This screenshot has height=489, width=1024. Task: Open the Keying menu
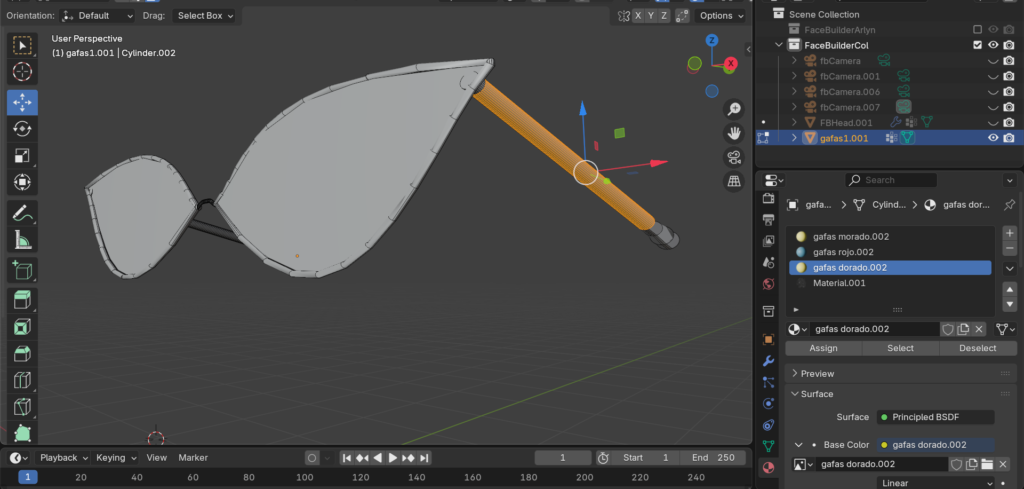point(115,457)
